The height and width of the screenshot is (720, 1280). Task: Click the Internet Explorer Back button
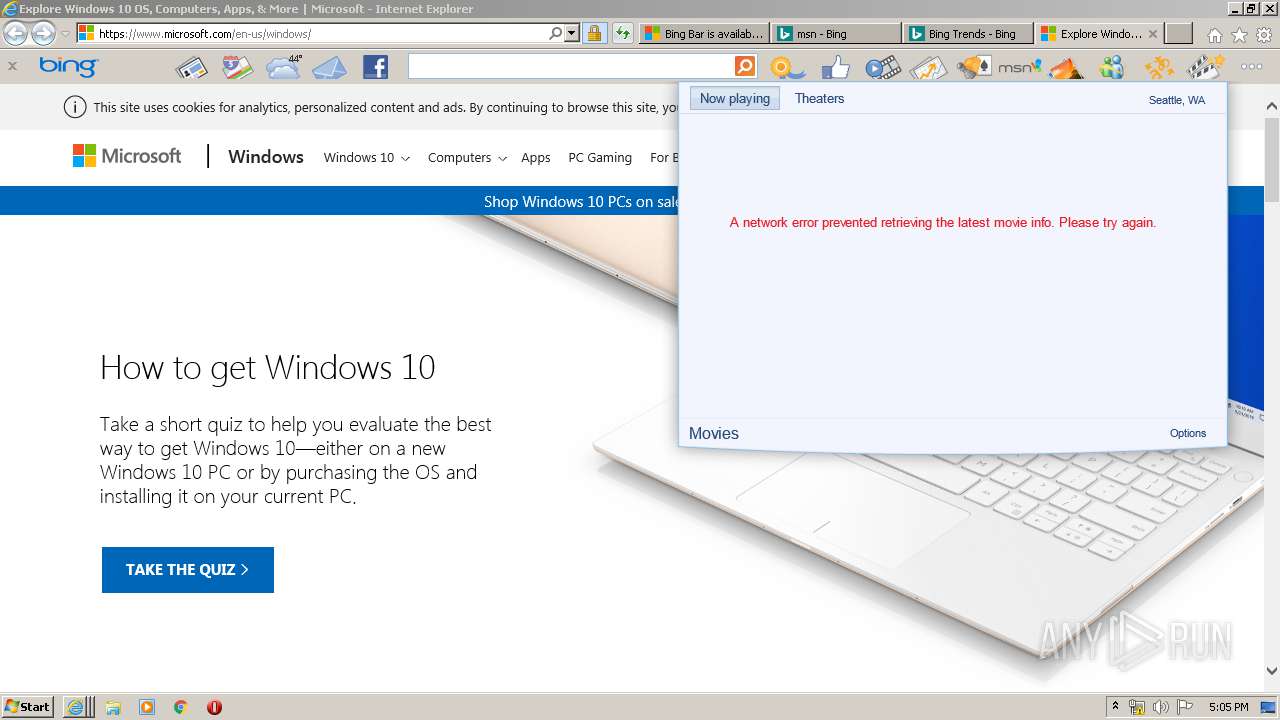[16, 34]
